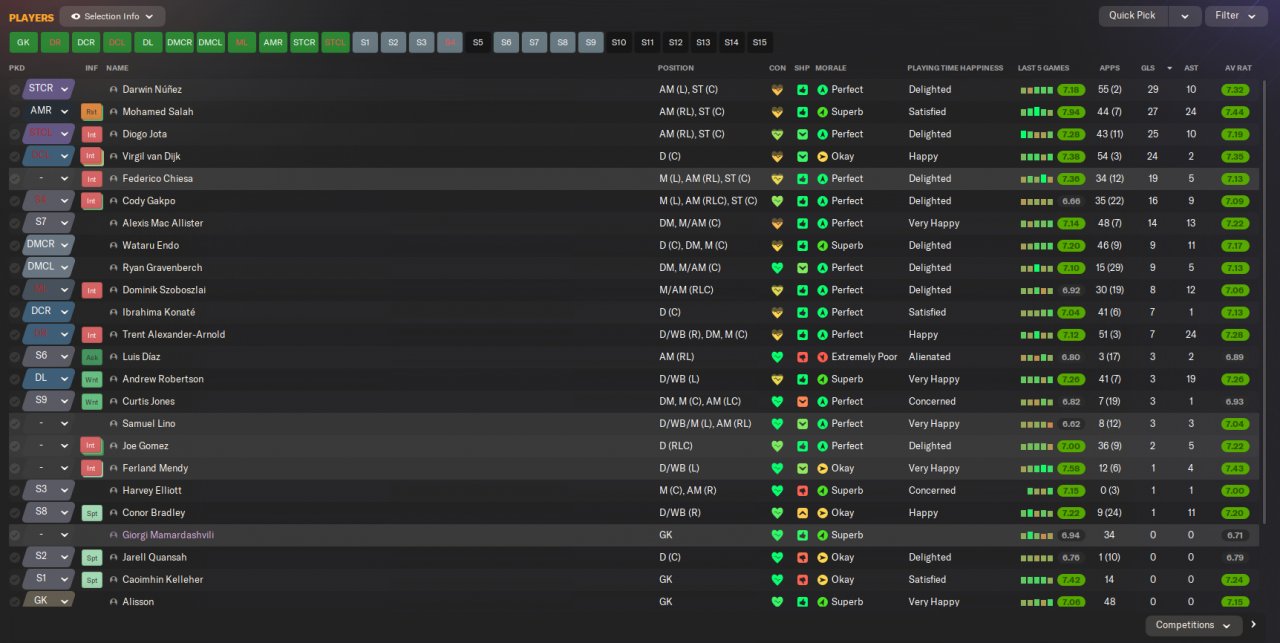
Task: Open the Selection Info dropdown
Action: 112,16
